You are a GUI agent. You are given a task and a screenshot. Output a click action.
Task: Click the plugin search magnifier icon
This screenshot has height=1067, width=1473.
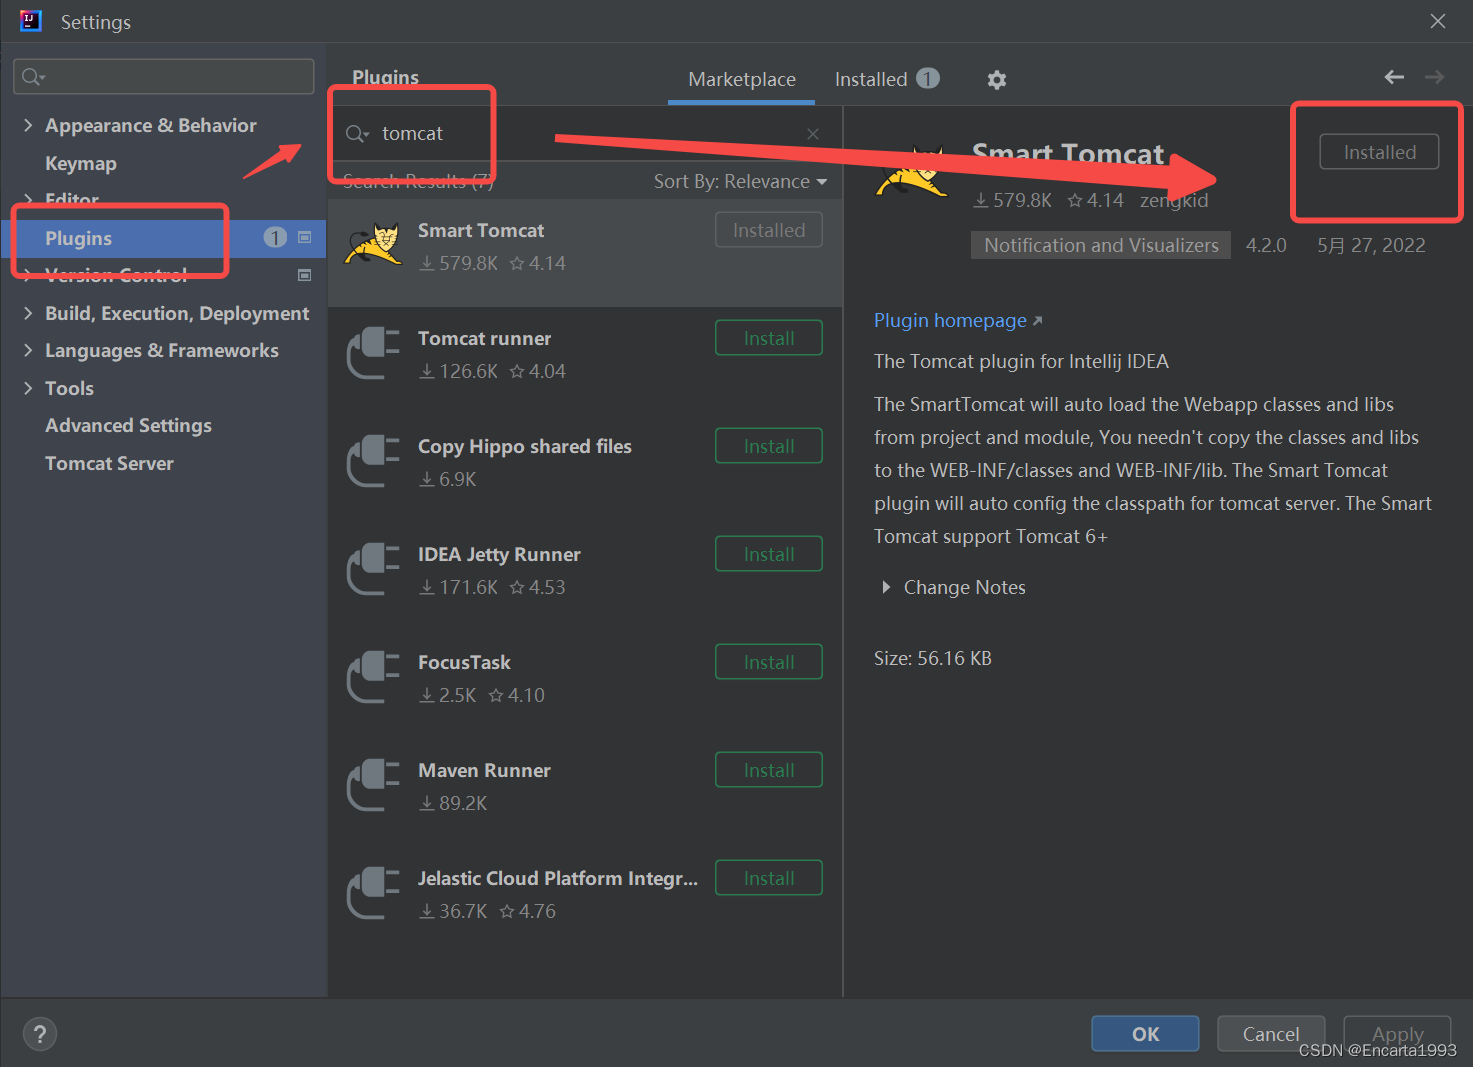coord(357,134)
